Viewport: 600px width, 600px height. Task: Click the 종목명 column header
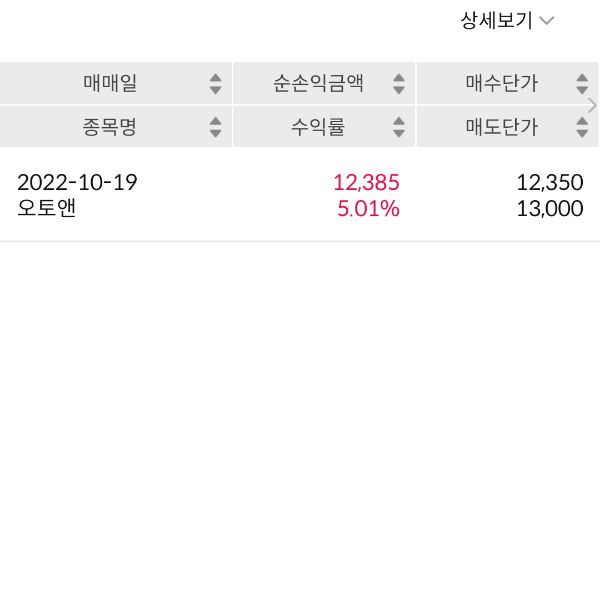point(109,127)
